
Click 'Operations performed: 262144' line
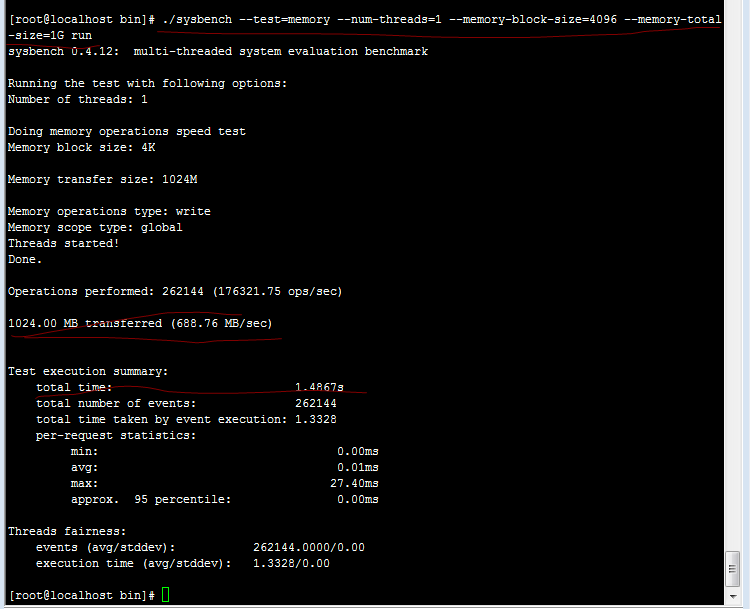[175, 291]
